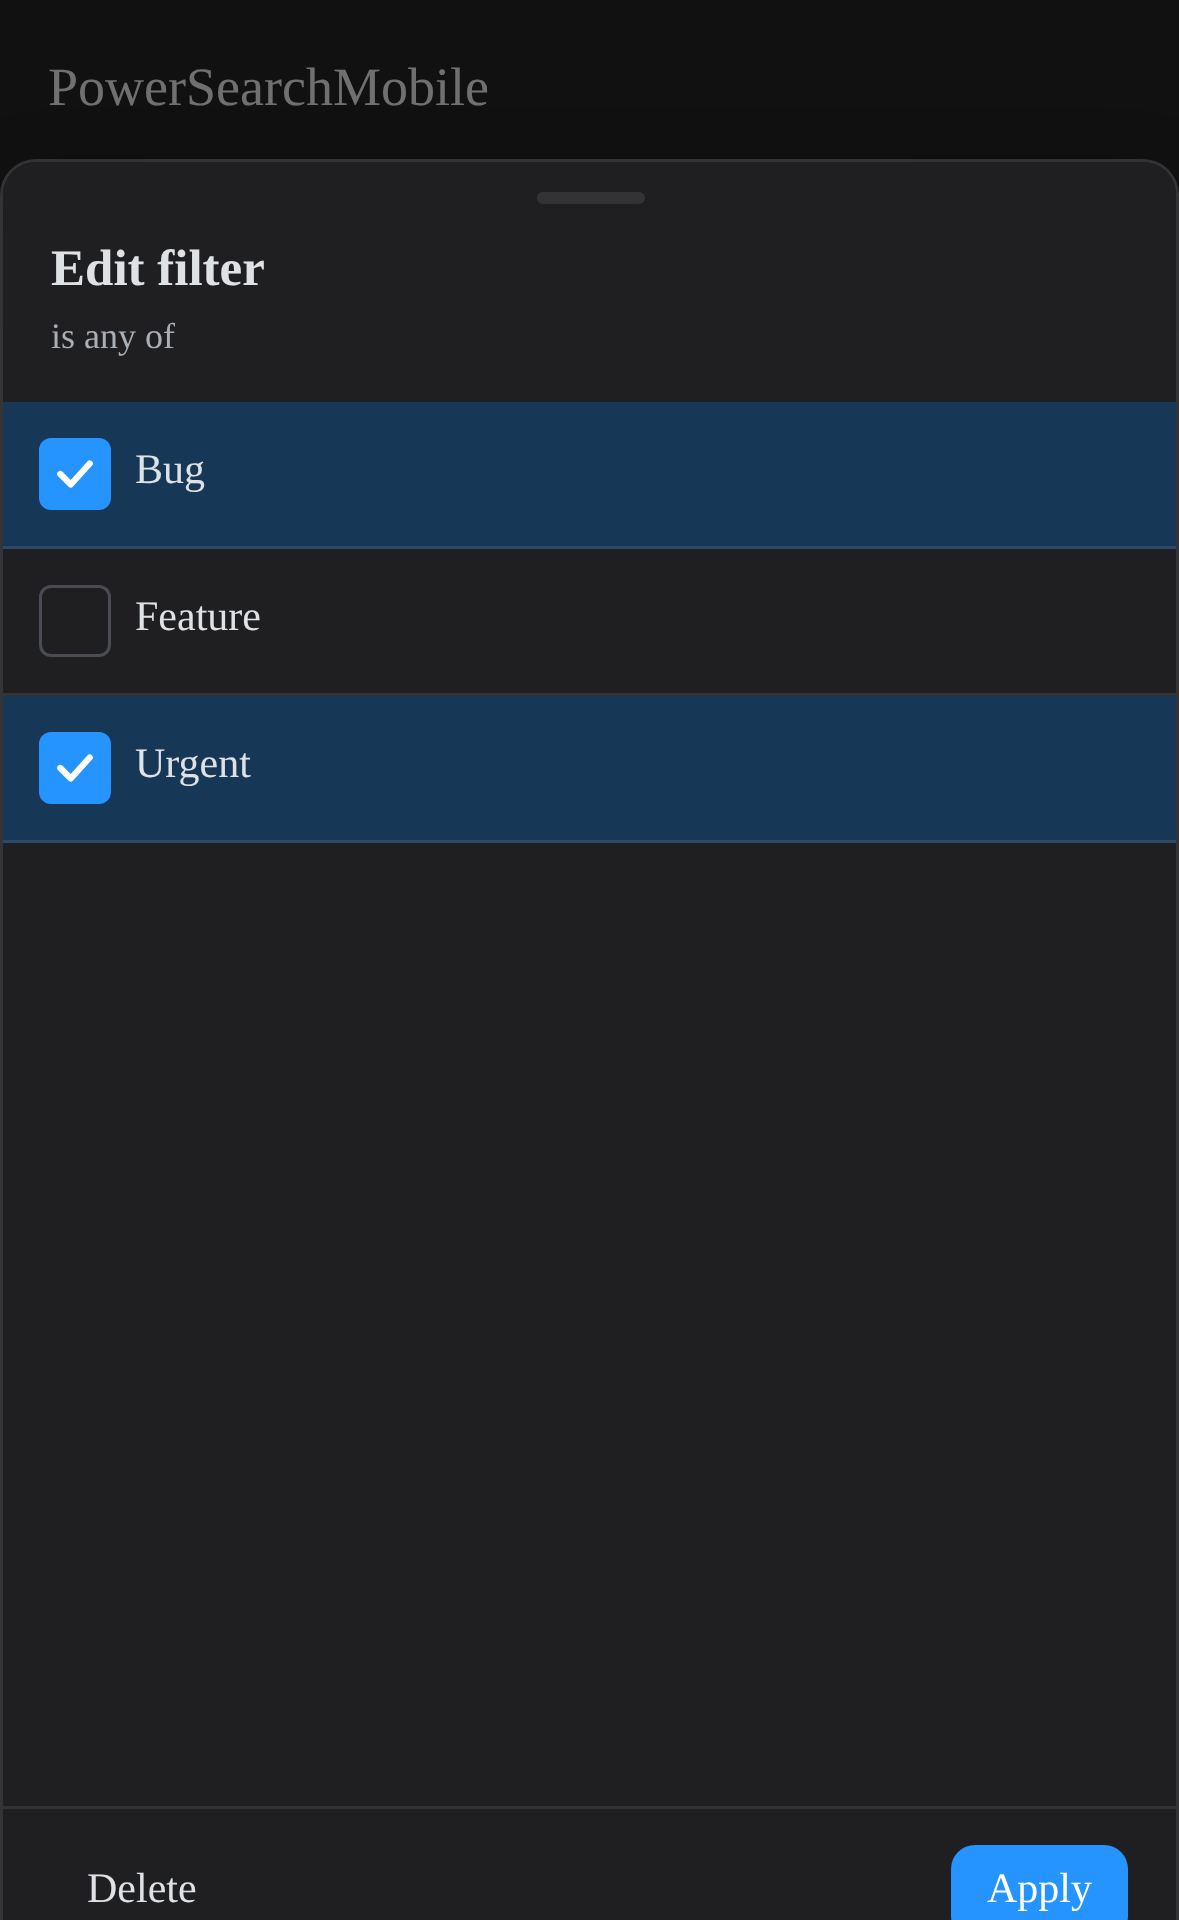Click the Edit filter heading

click(158, 269)
